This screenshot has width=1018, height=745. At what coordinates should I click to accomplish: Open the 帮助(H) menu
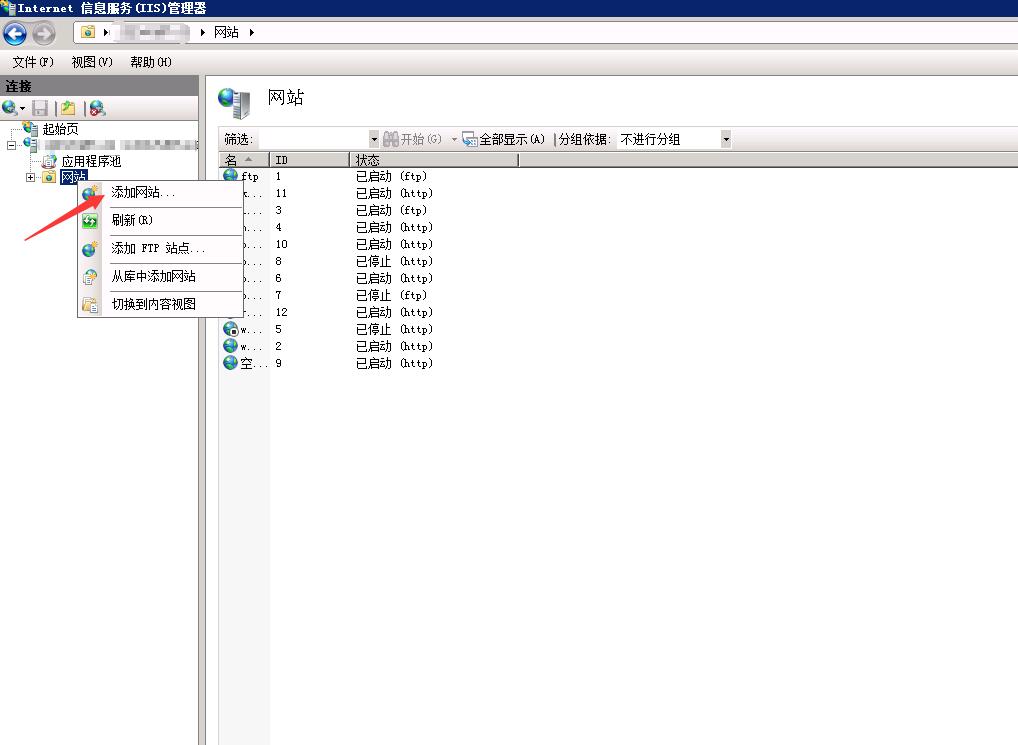coord(151,62)
